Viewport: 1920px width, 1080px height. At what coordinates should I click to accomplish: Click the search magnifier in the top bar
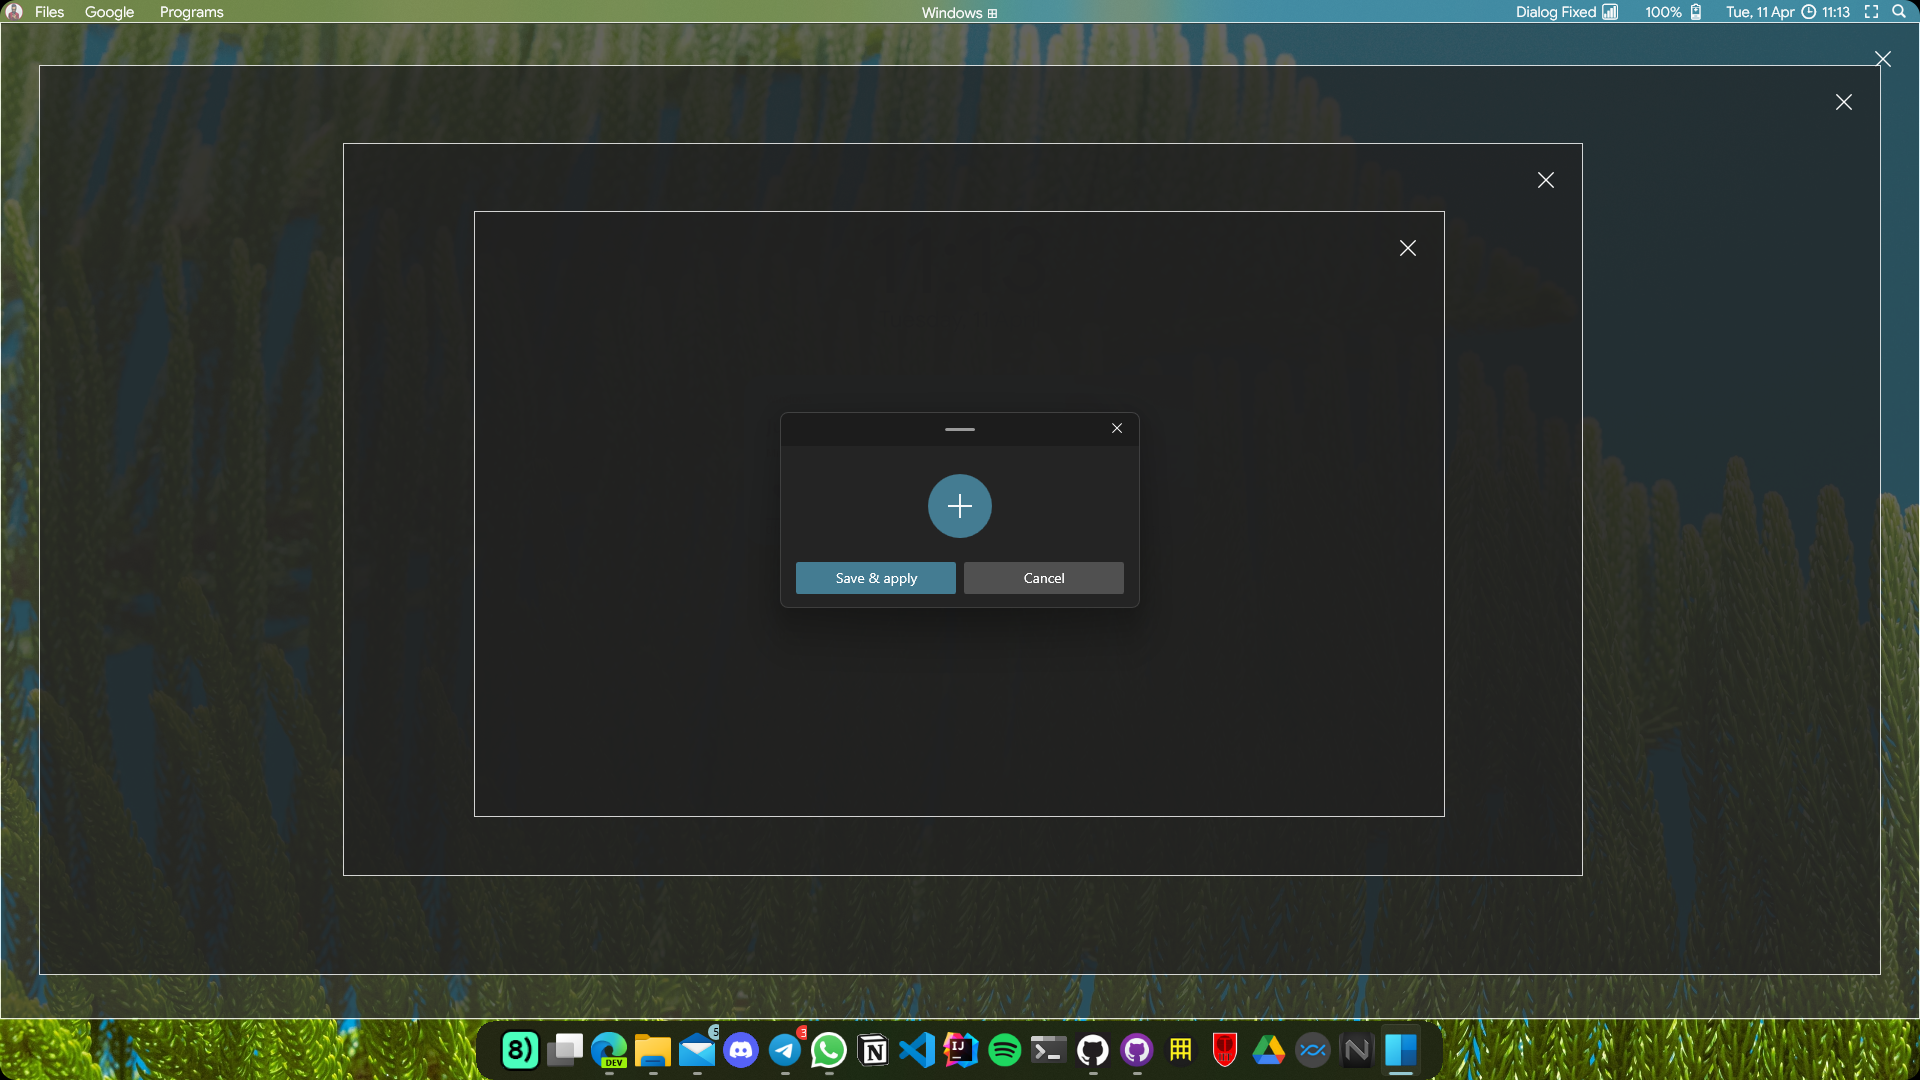click(x=1898, y=12)
